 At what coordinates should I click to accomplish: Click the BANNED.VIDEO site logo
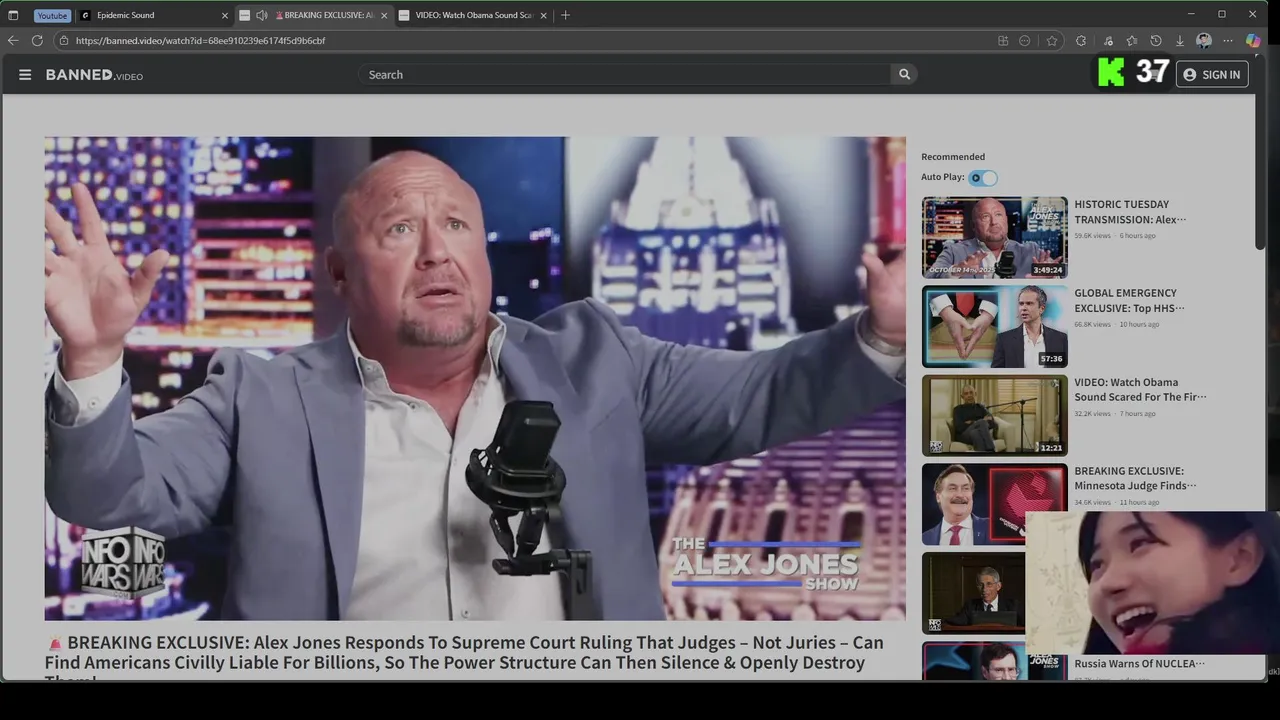[x=94, y=75]
